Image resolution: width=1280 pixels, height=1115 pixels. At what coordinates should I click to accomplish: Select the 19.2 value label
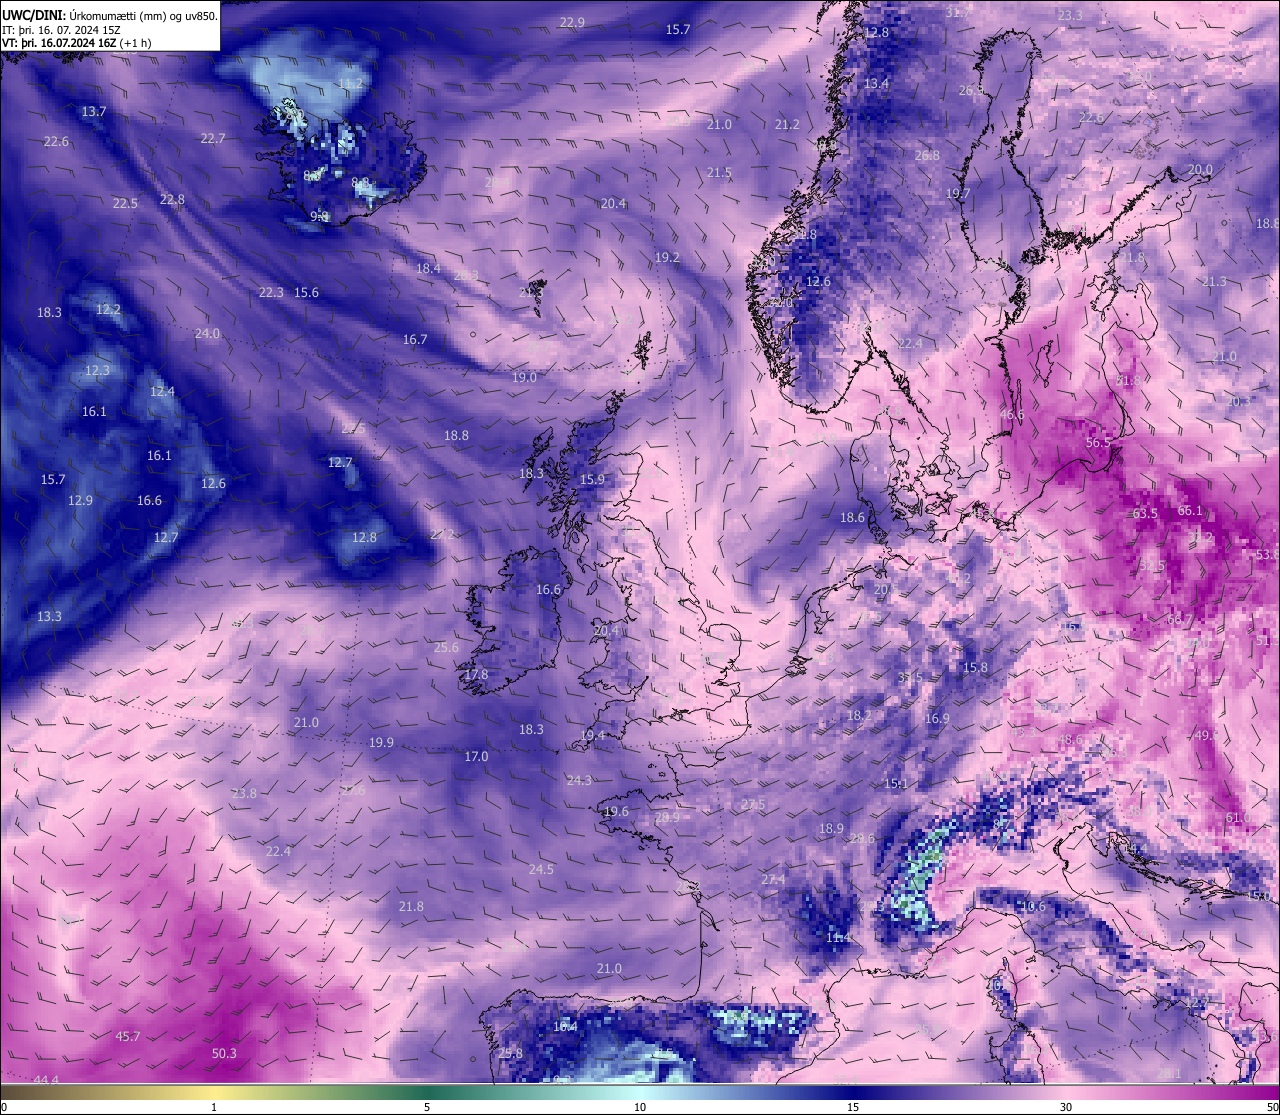click(667, 257)
